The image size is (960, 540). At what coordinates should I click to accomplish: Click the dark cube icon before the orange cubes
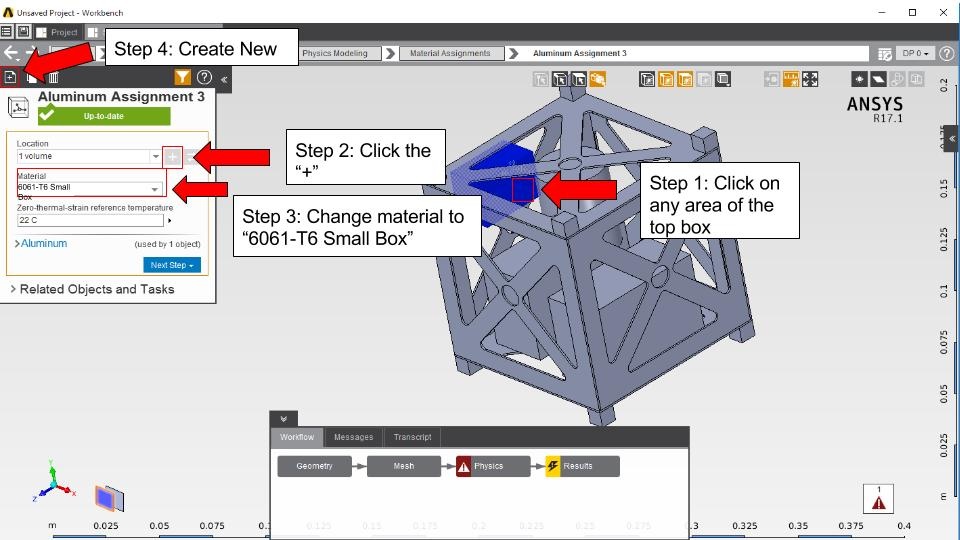[647, 79]
